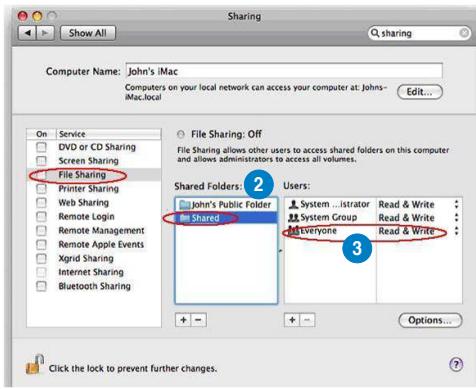Select Web Sharing label

(83, 203)
